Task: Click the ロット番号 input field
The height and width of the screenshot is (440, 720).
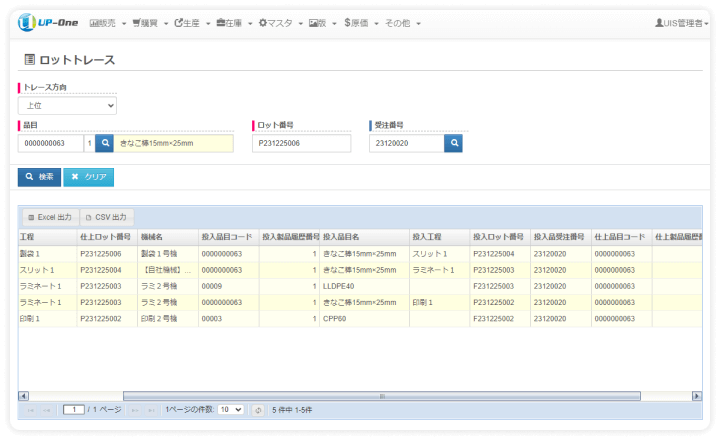Action: (x=301, y=143)
